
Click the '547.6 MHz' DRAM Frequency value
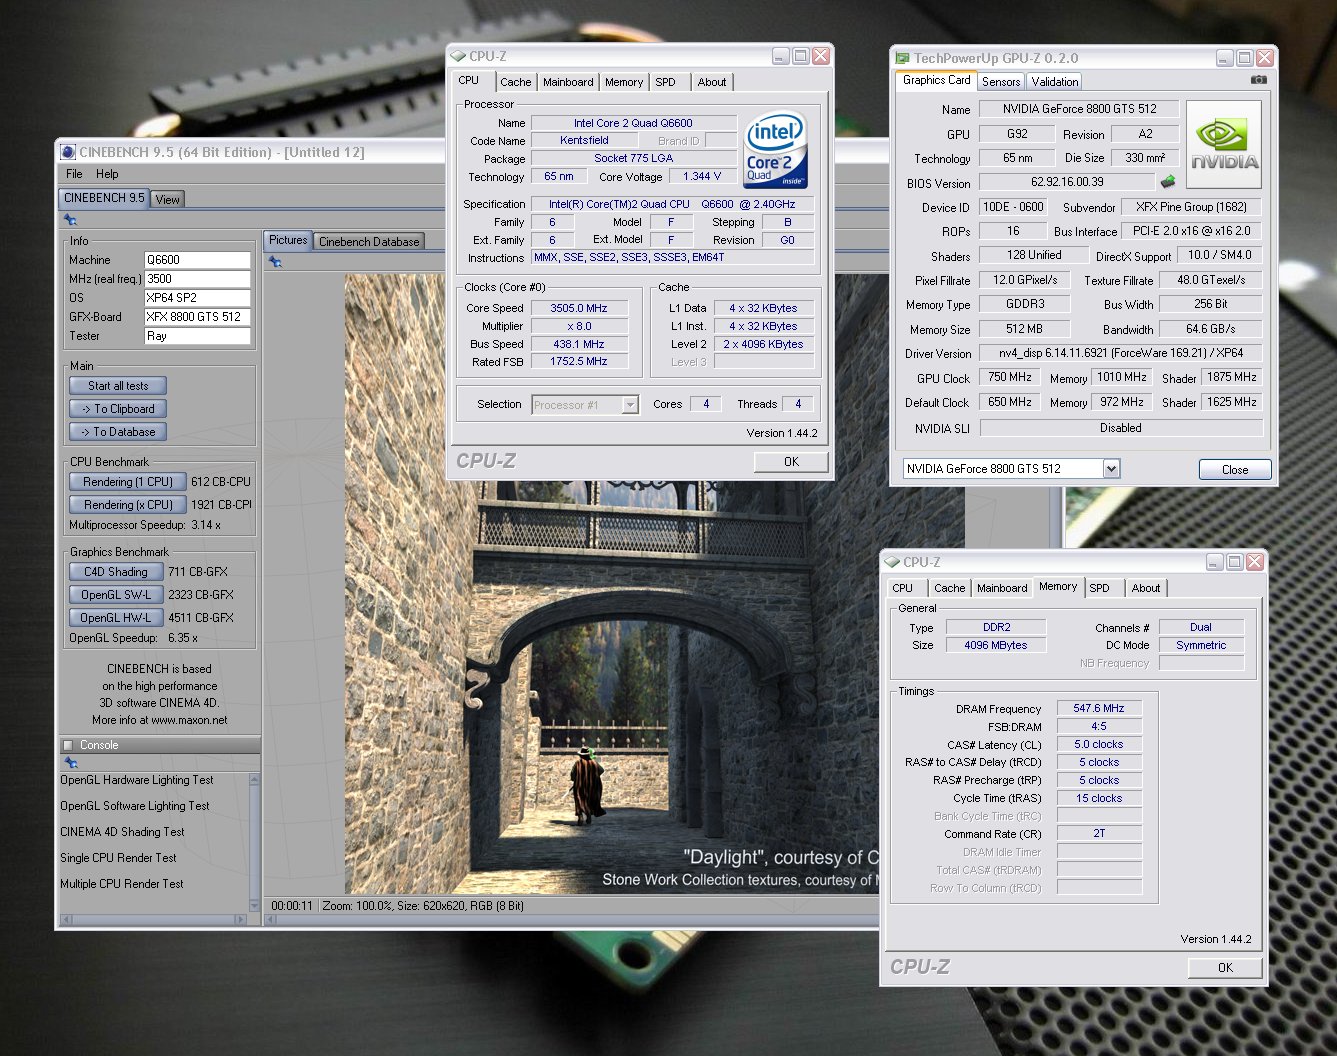click(x=1099, y=708)
